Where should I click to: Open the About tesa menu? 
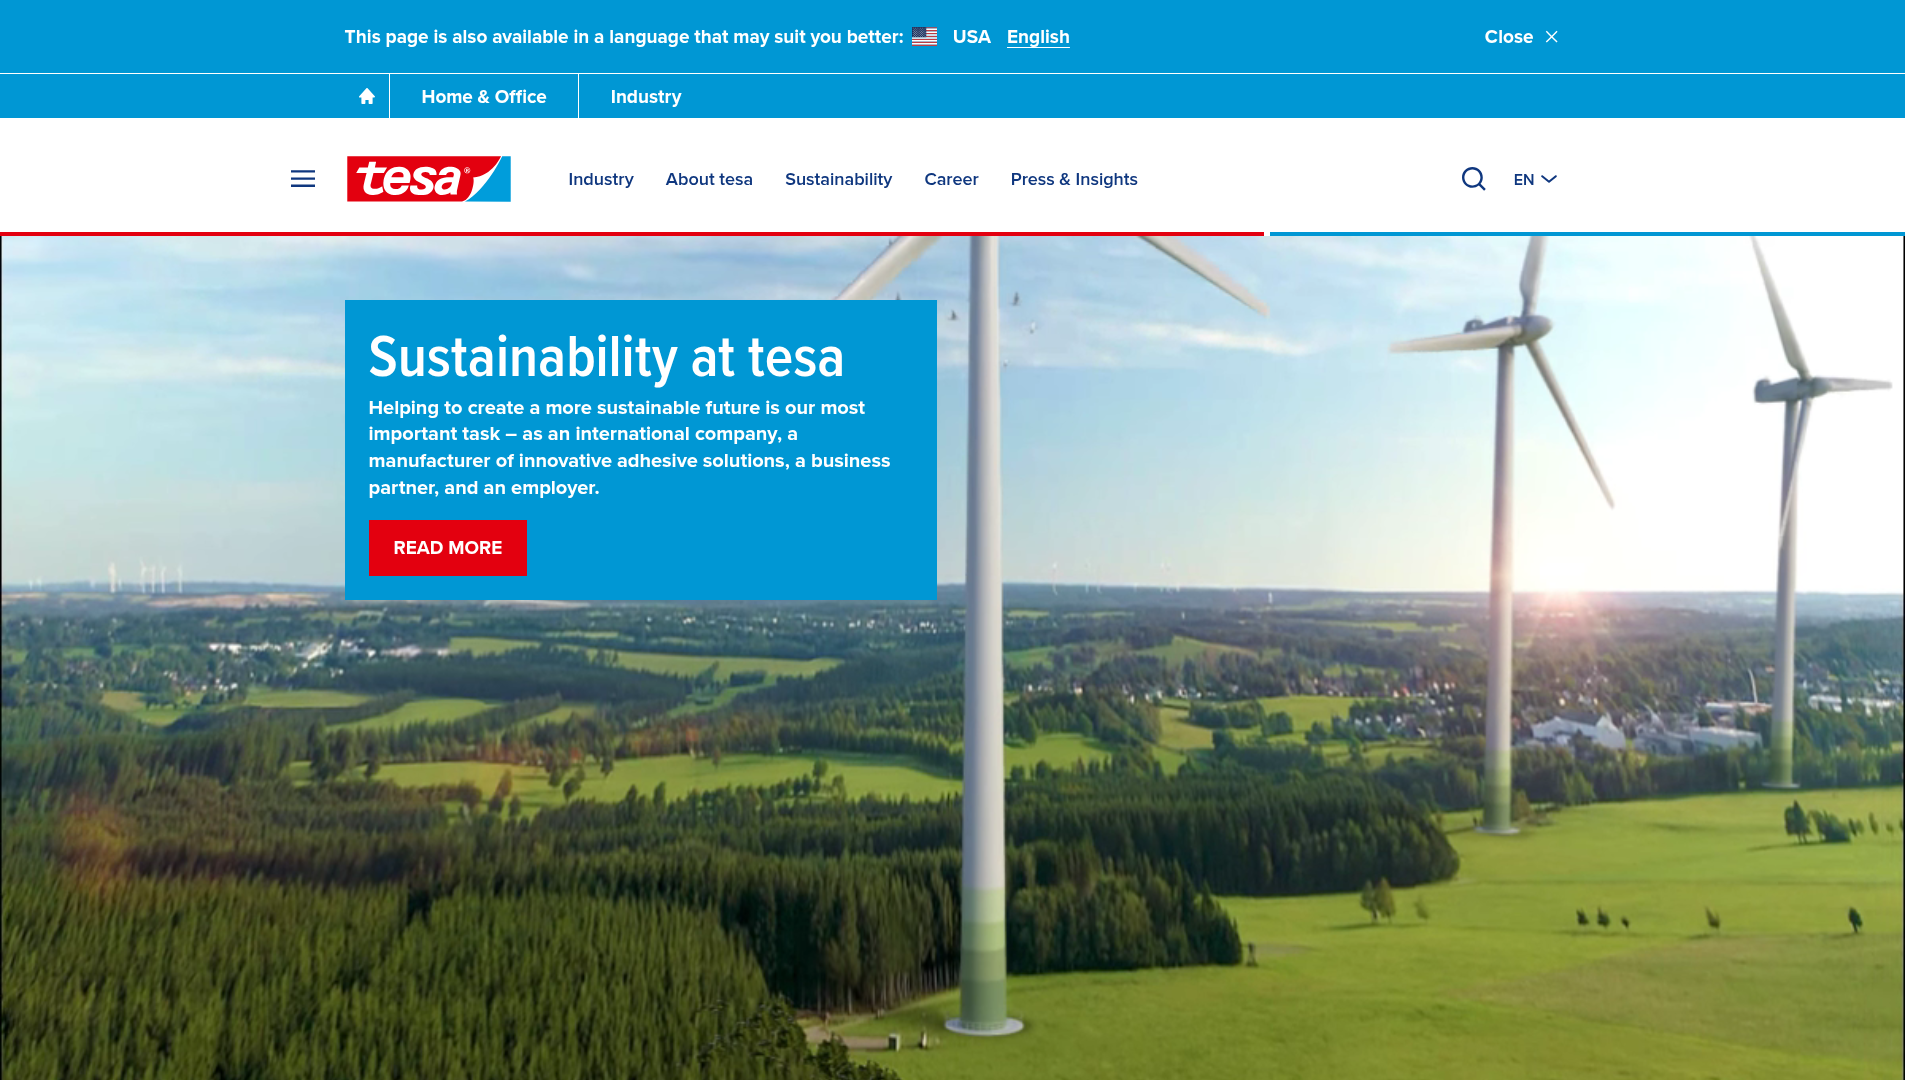pos(709,179)
